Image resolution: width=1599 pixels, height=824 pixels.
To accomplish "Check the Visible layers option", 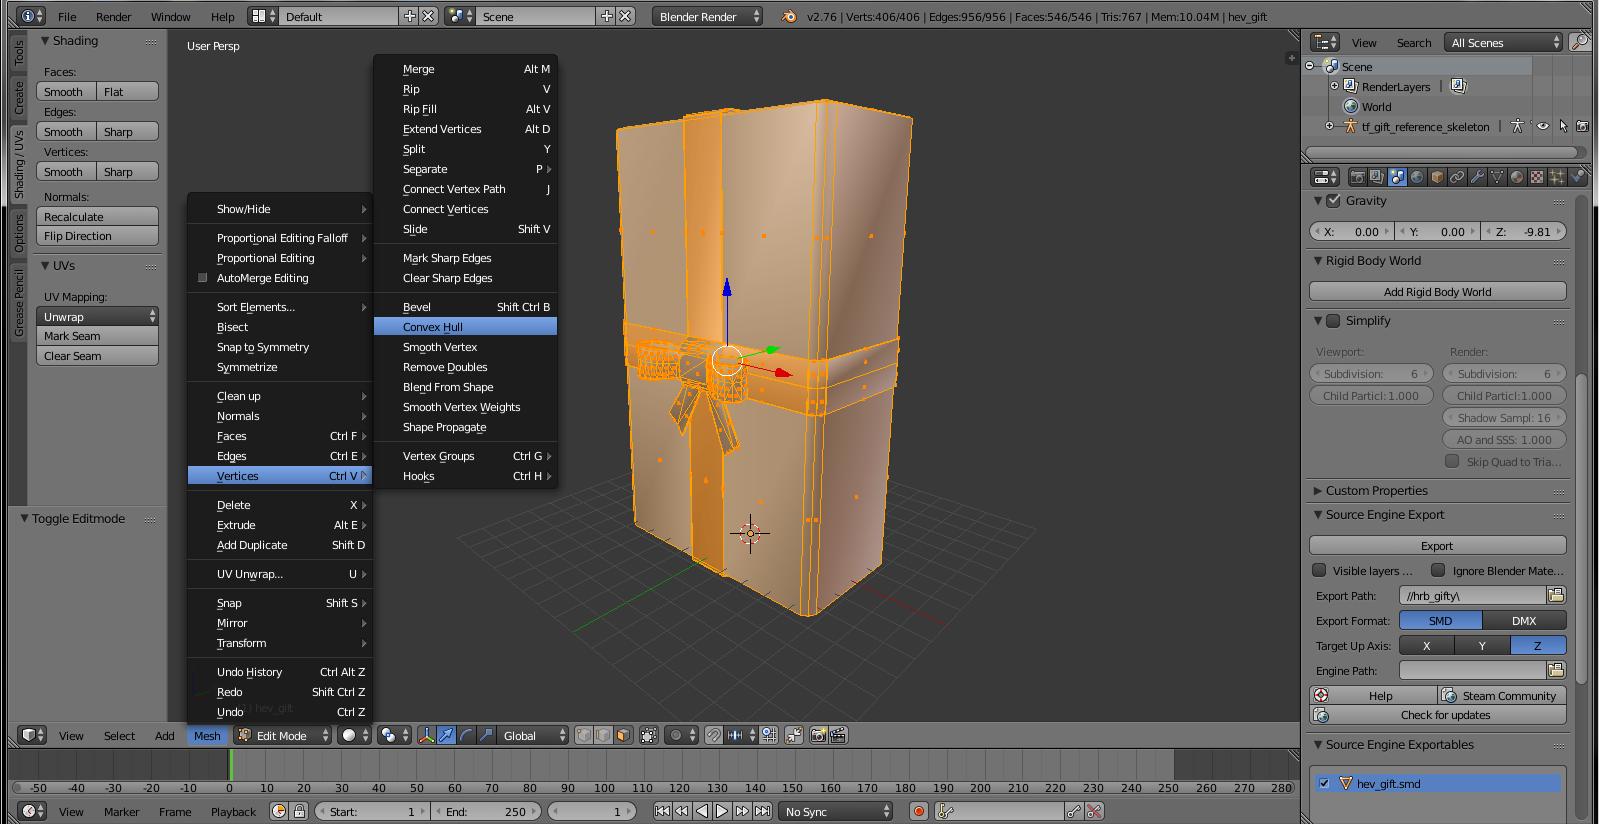I will 1320,571.
